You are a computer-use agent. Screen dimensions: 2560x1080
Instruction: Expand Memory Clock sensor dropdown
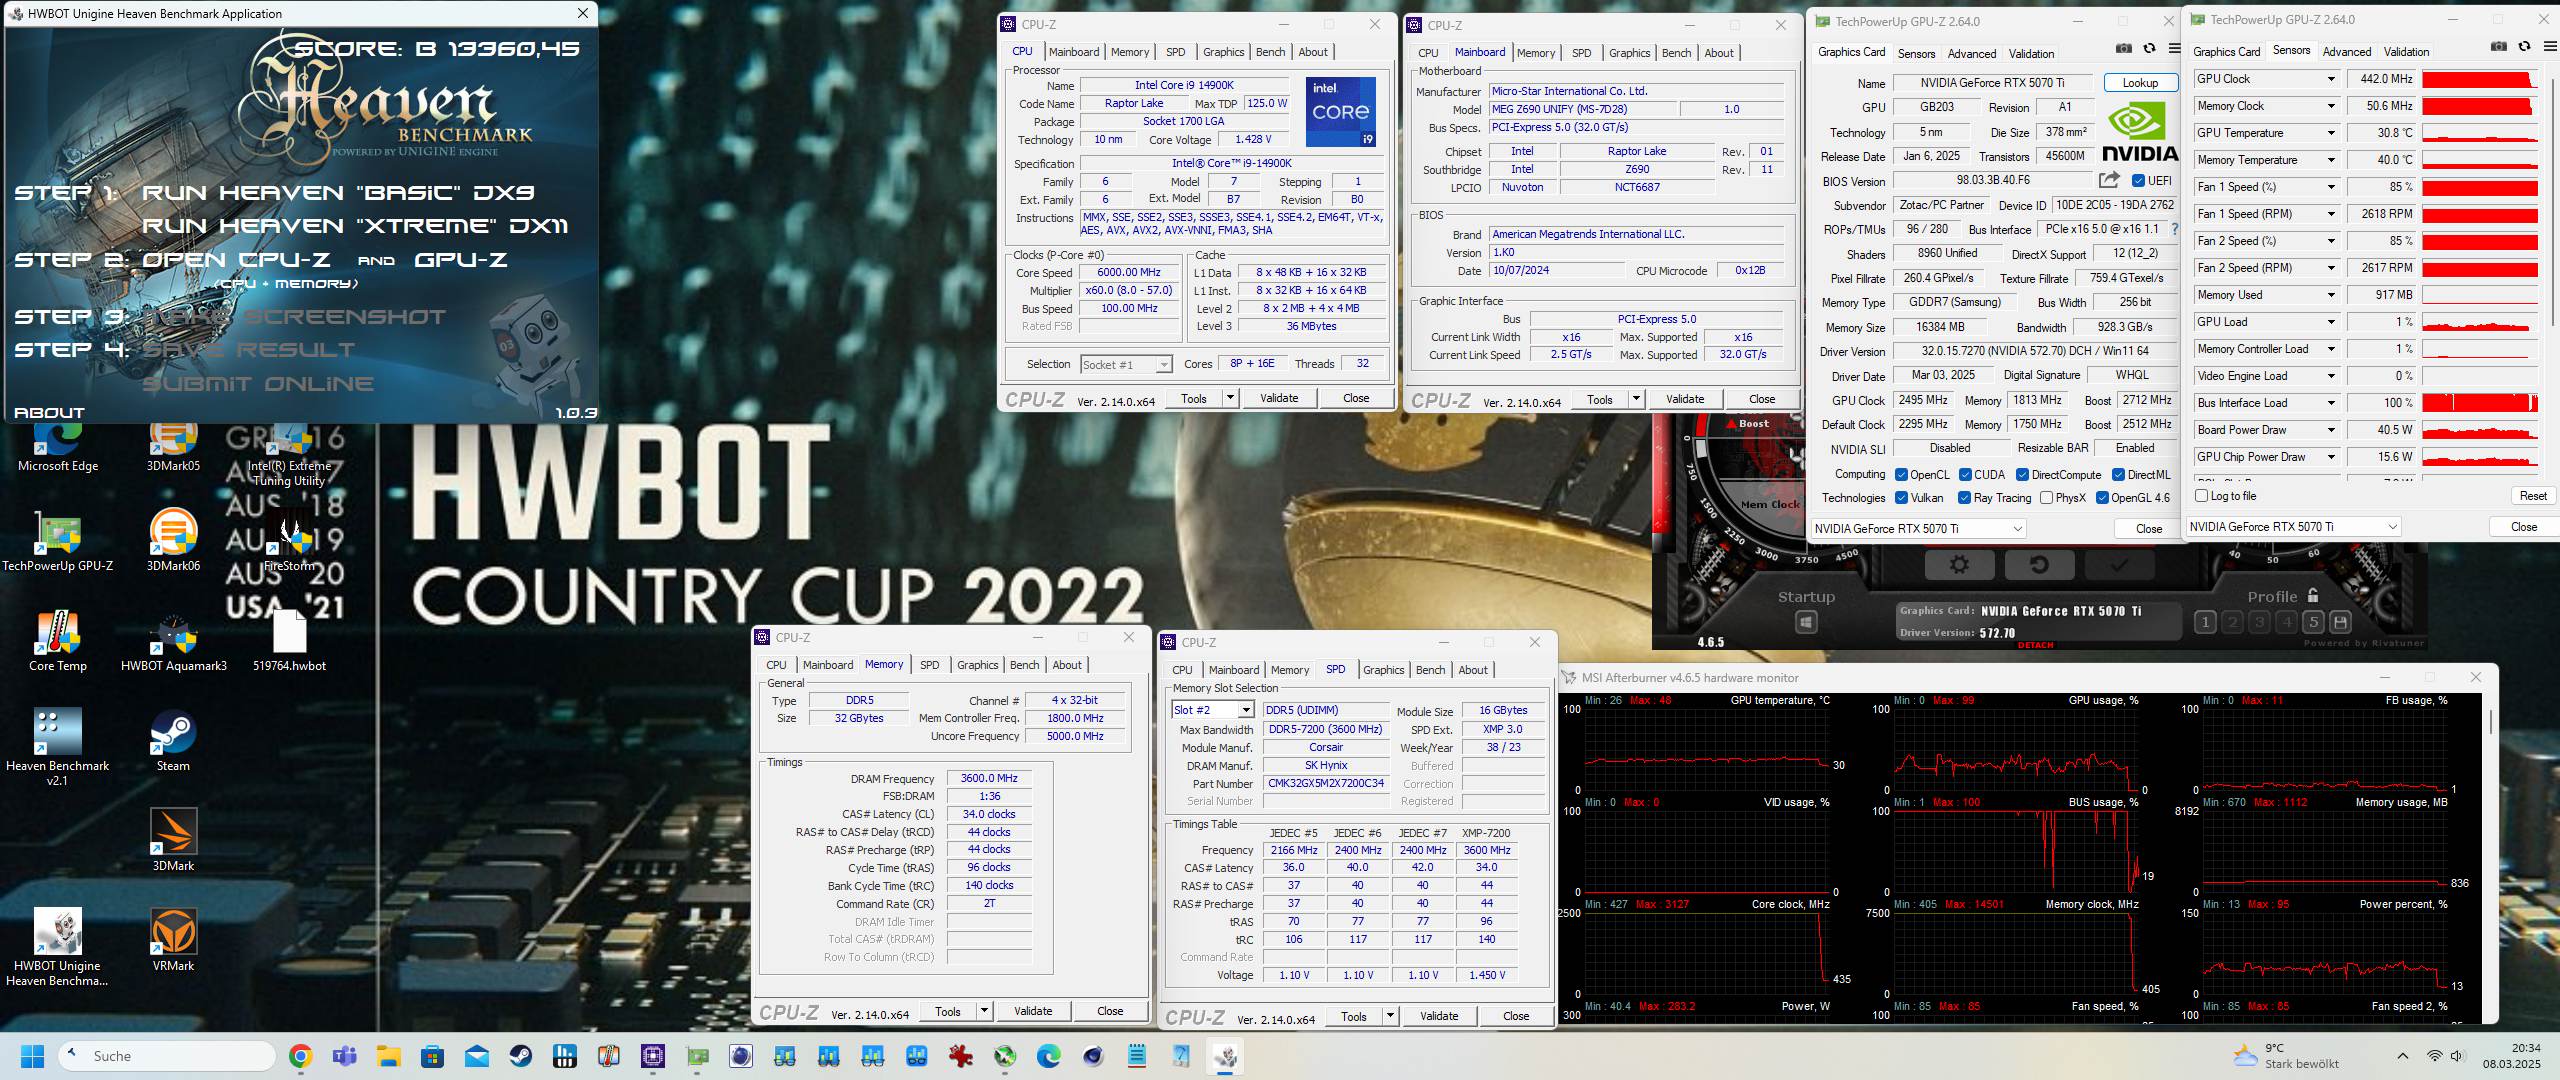tap(2331, 106)
